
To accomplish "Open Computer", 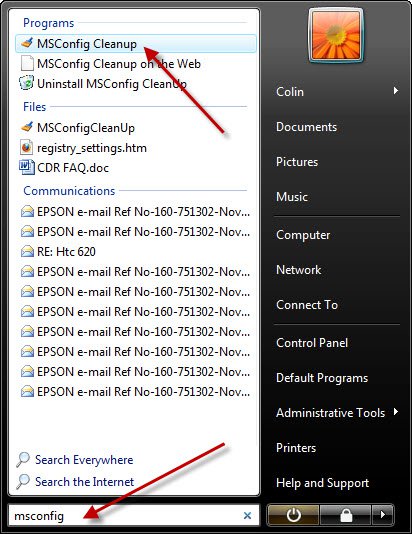I will click(303, 235).
